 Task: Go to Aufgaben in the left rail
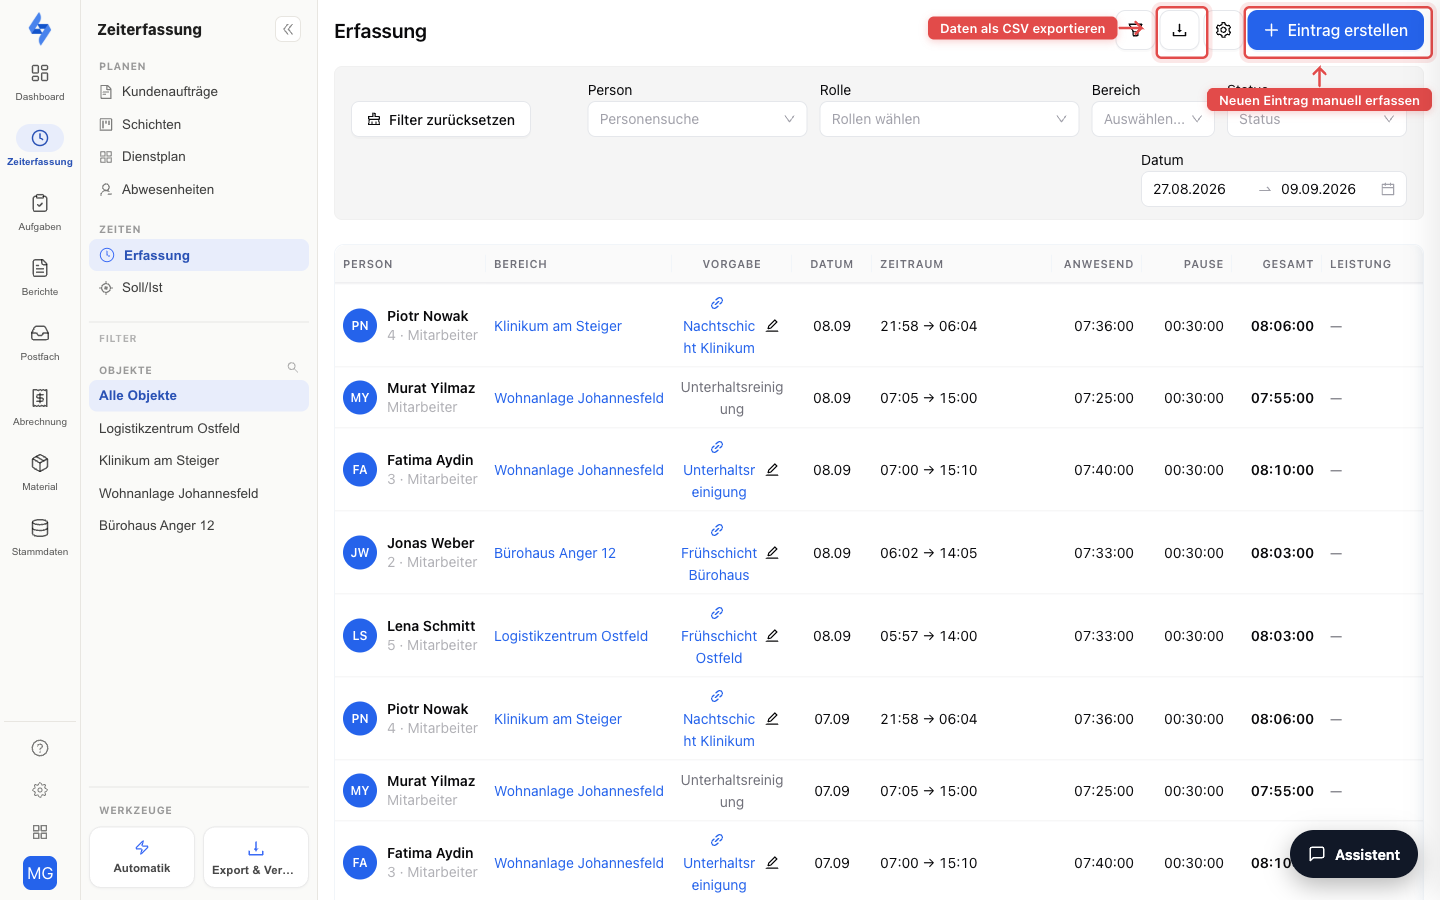point(40,212)
